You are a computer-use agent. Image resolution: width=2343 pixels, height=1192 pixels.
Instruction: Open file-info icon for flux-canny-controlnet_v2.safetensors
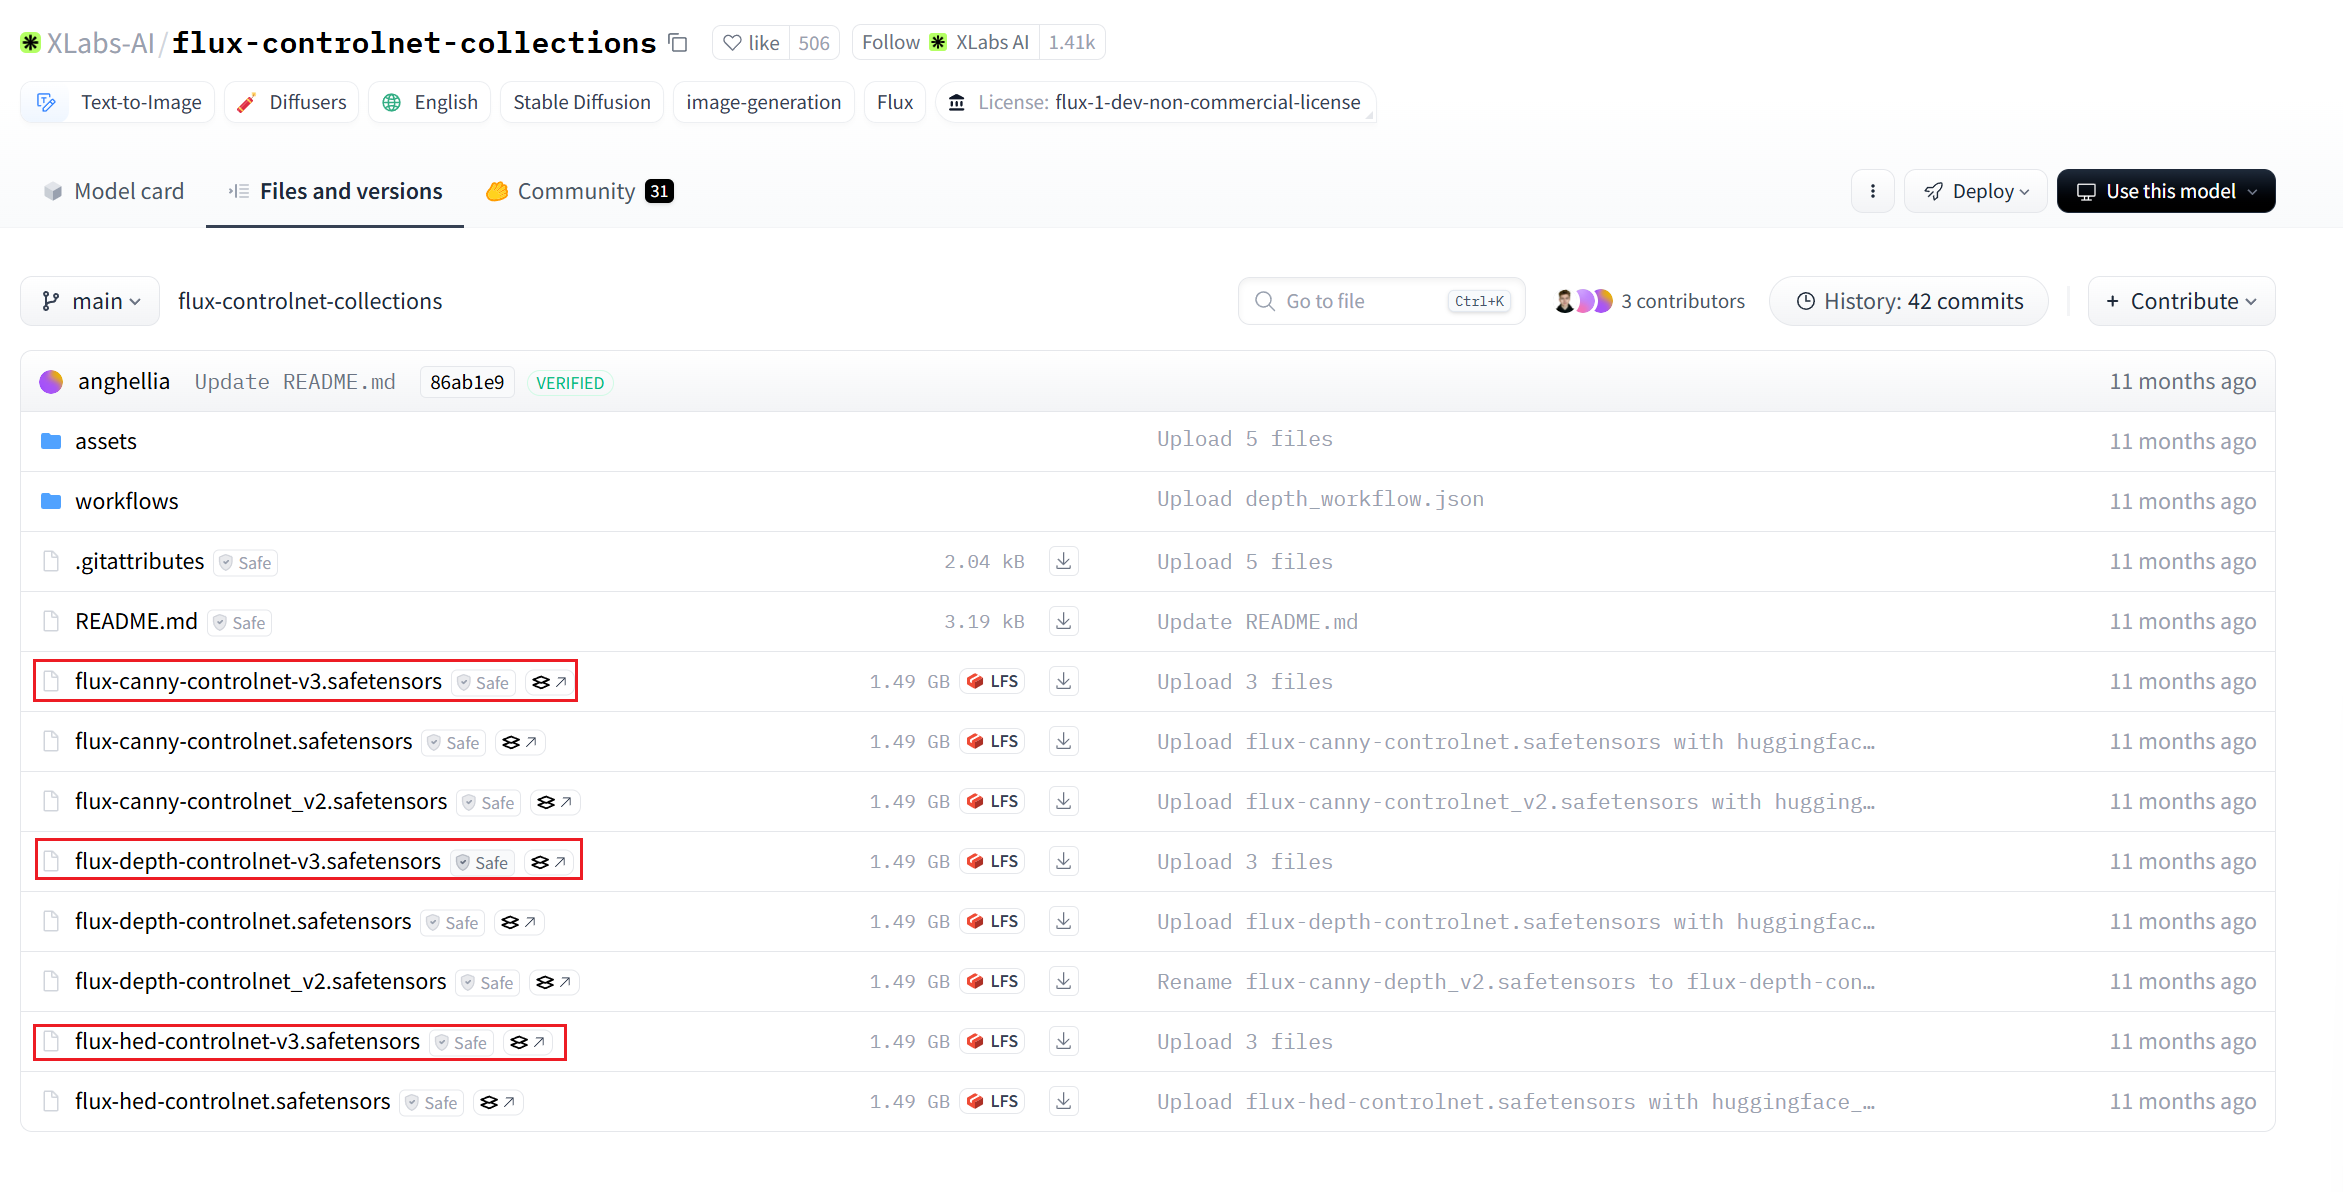pyautogui.click(x=554, y=802)
